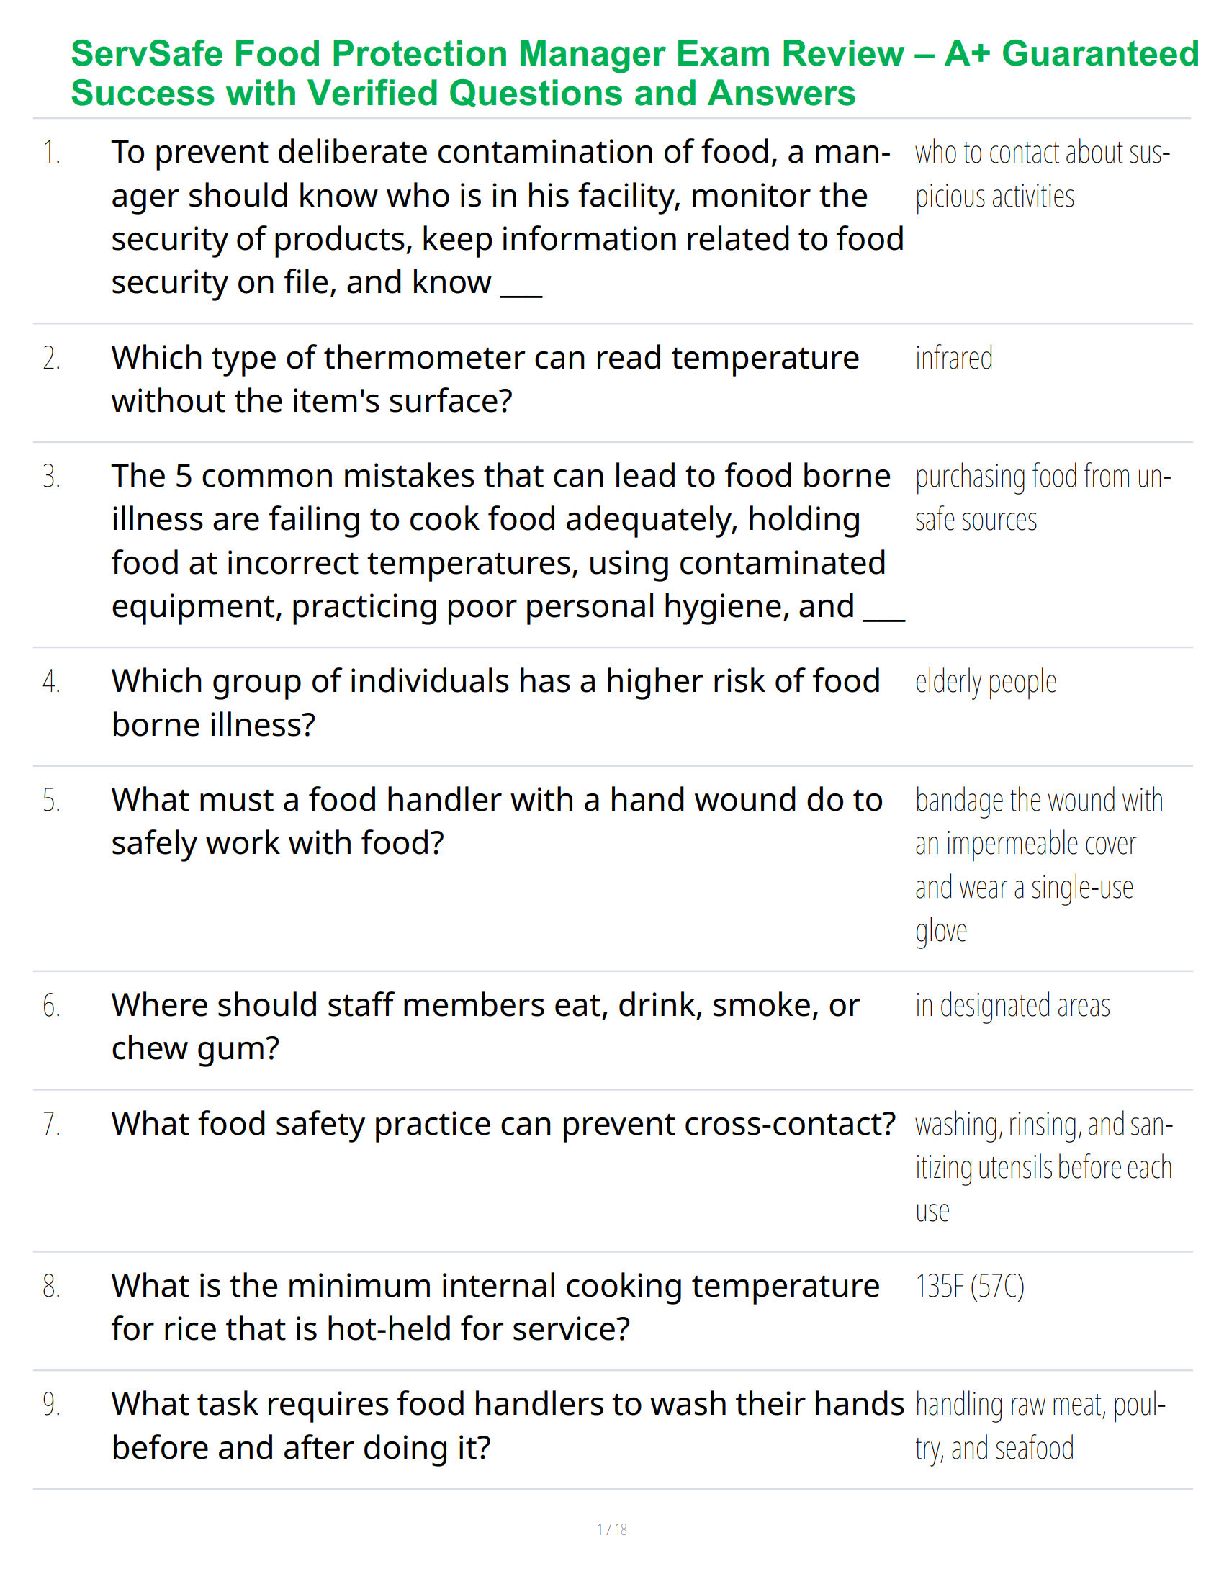Screen dimensions: 1224x1584
Task: Click question 1 about deliberate contamination
Action: (507, 217)
